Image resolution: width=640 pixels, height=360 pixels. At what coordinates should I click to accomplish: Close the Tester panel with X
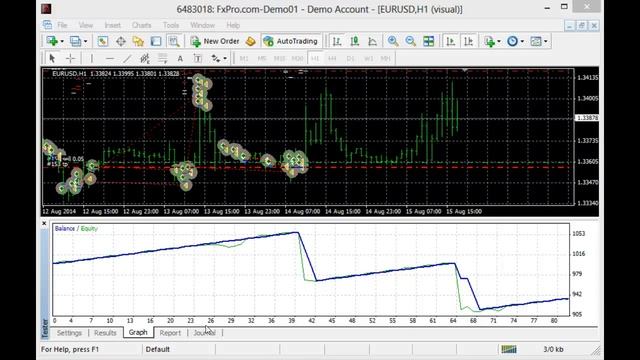click(x=44, y=223)
